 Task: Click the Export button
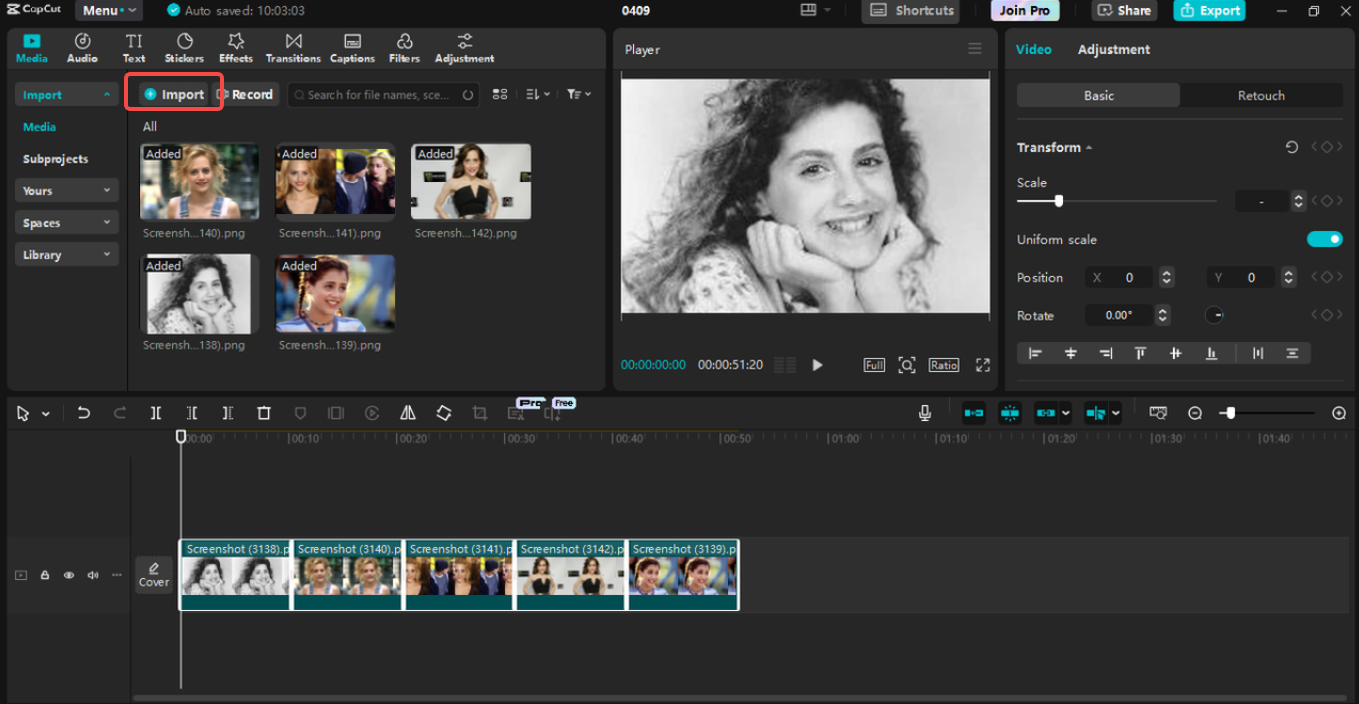point(1209,10)
